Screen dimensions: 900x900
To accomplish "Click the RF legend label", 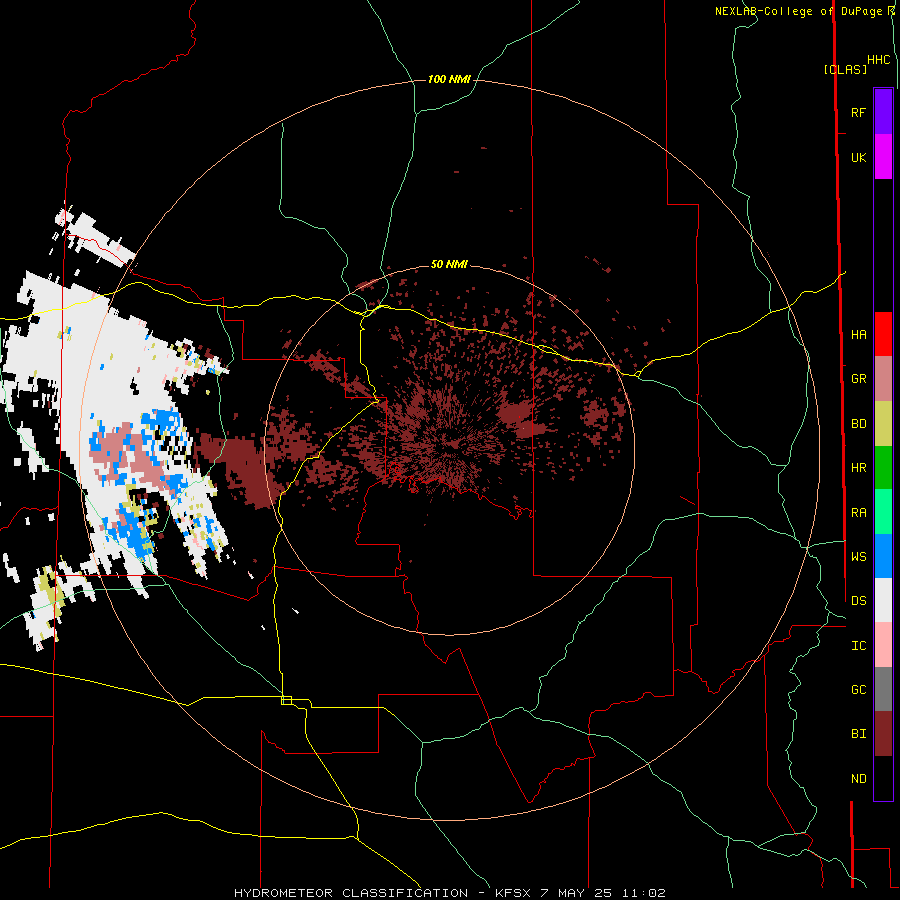I will click(858, 112).
